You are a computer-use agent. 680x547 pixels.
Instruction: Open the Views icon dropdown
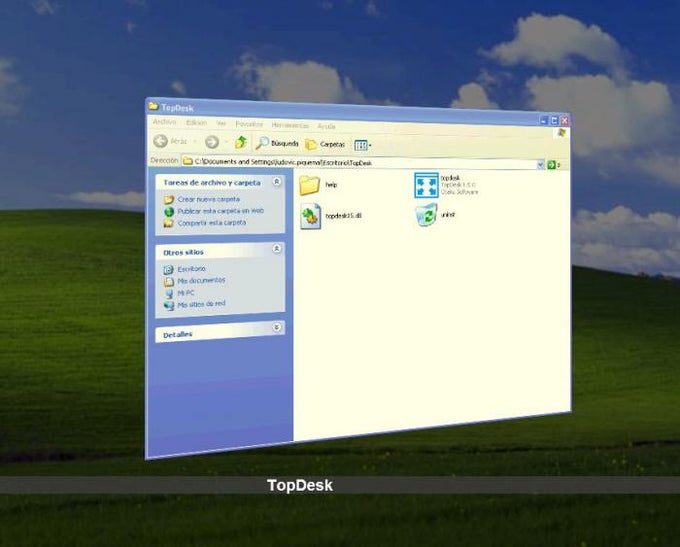click(362, 145)
